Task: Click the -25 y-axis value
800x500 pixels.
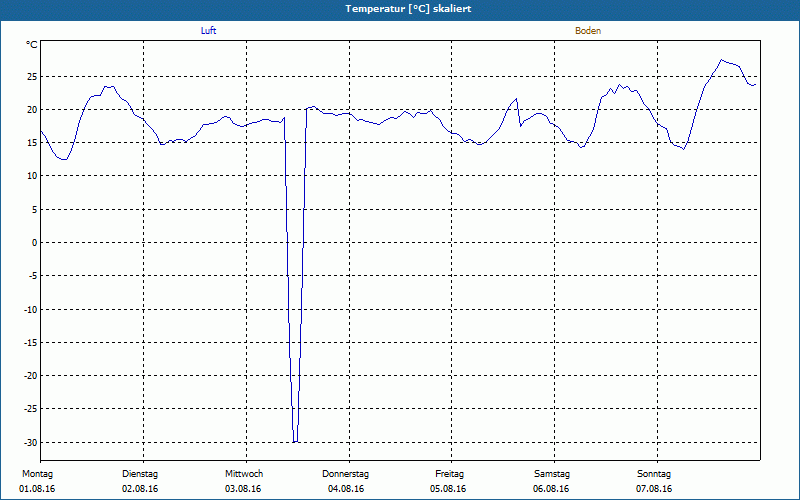Action: point(31,409)
